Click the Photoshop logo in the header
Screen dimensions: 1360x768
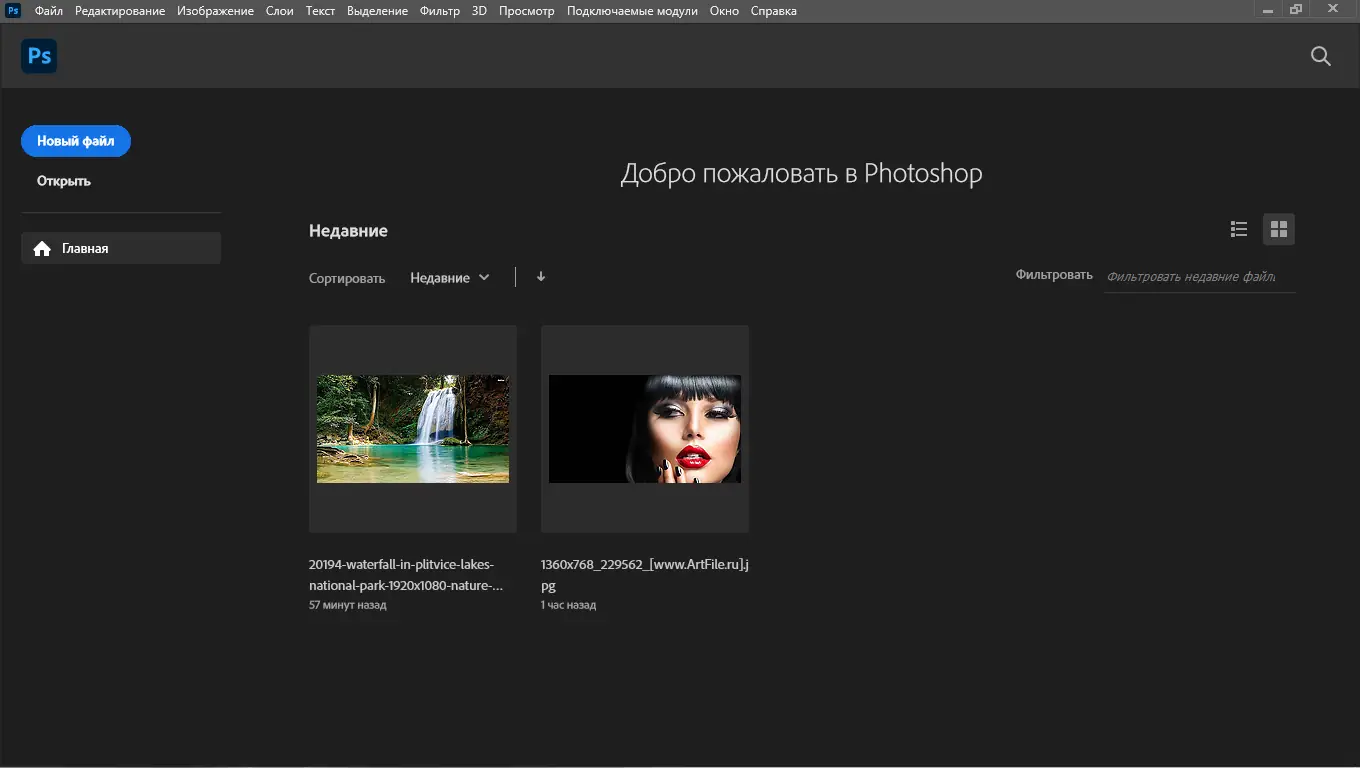point(39,56)
